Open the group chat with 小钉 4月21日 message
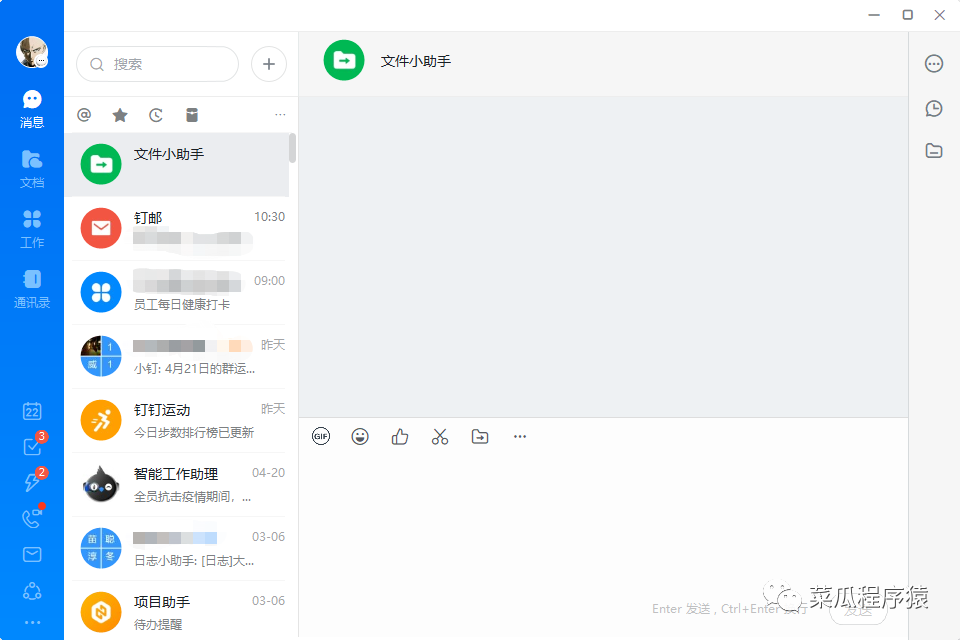 [x=176, y=356]
